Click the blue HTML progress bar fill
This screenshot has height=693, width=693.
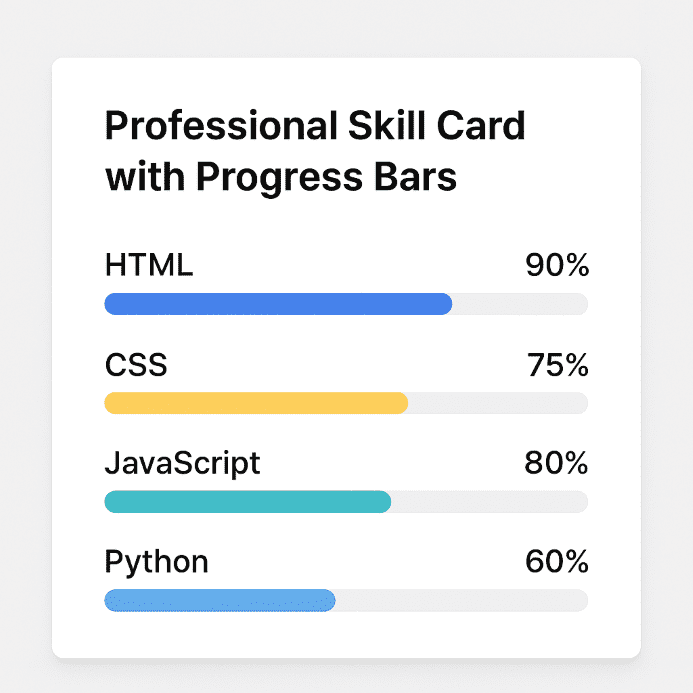click(278, 304)
